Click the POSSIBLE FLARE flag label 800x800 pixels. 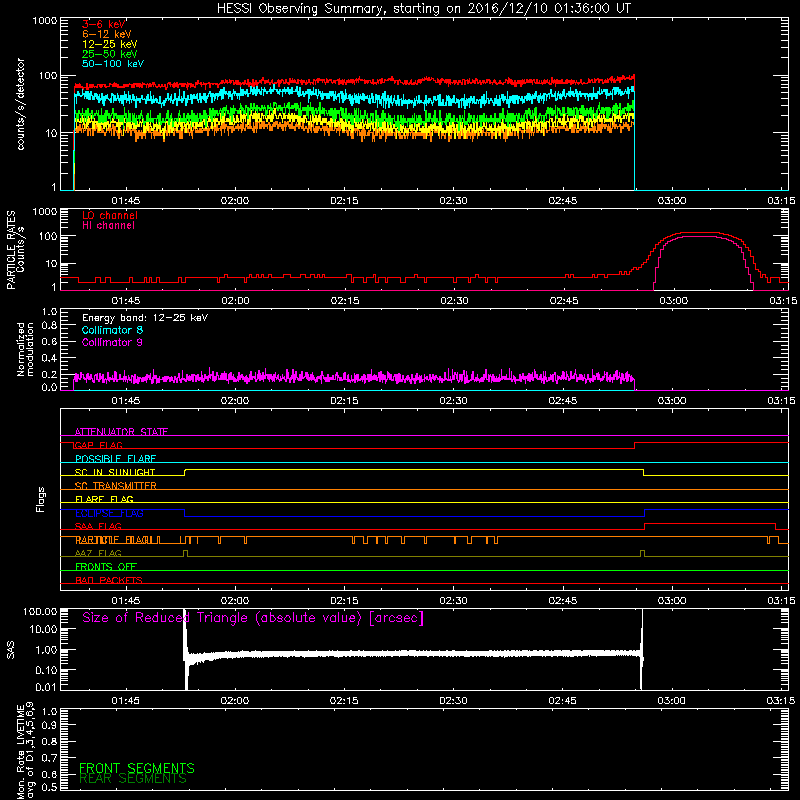pyautogui.click(x=115, y=459)
